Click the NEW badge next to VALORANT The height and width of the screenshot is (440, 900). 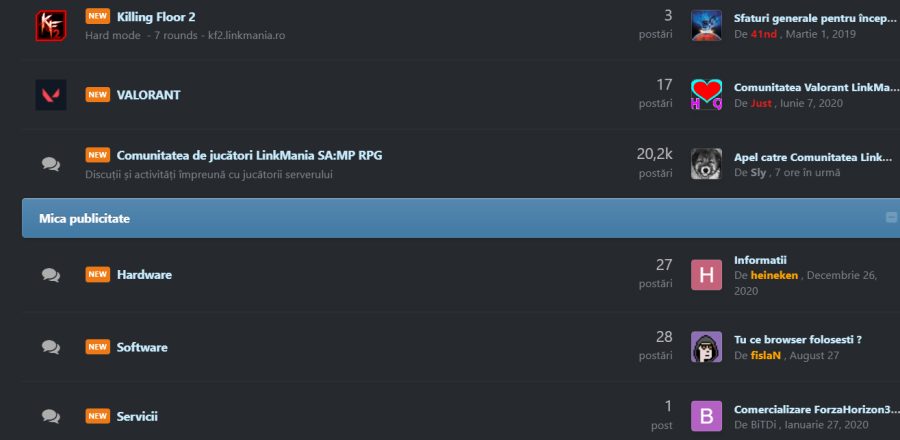[97, 95]
